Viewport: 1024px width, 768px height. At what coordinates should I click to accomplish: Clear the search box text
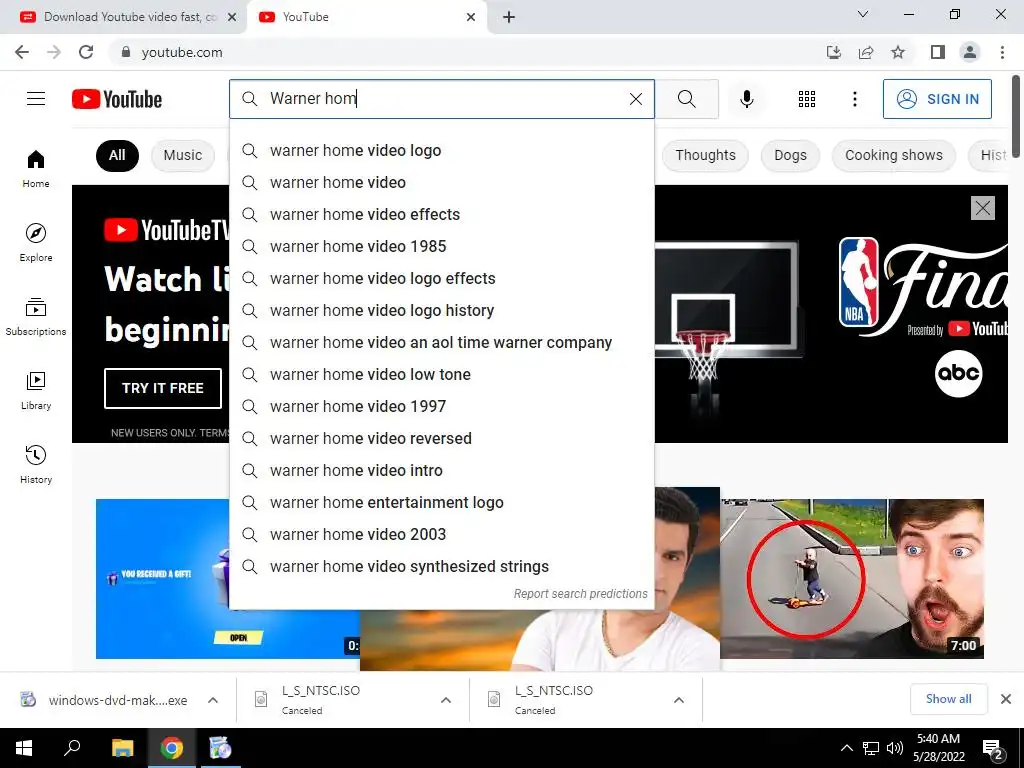(x=635, y=99)
